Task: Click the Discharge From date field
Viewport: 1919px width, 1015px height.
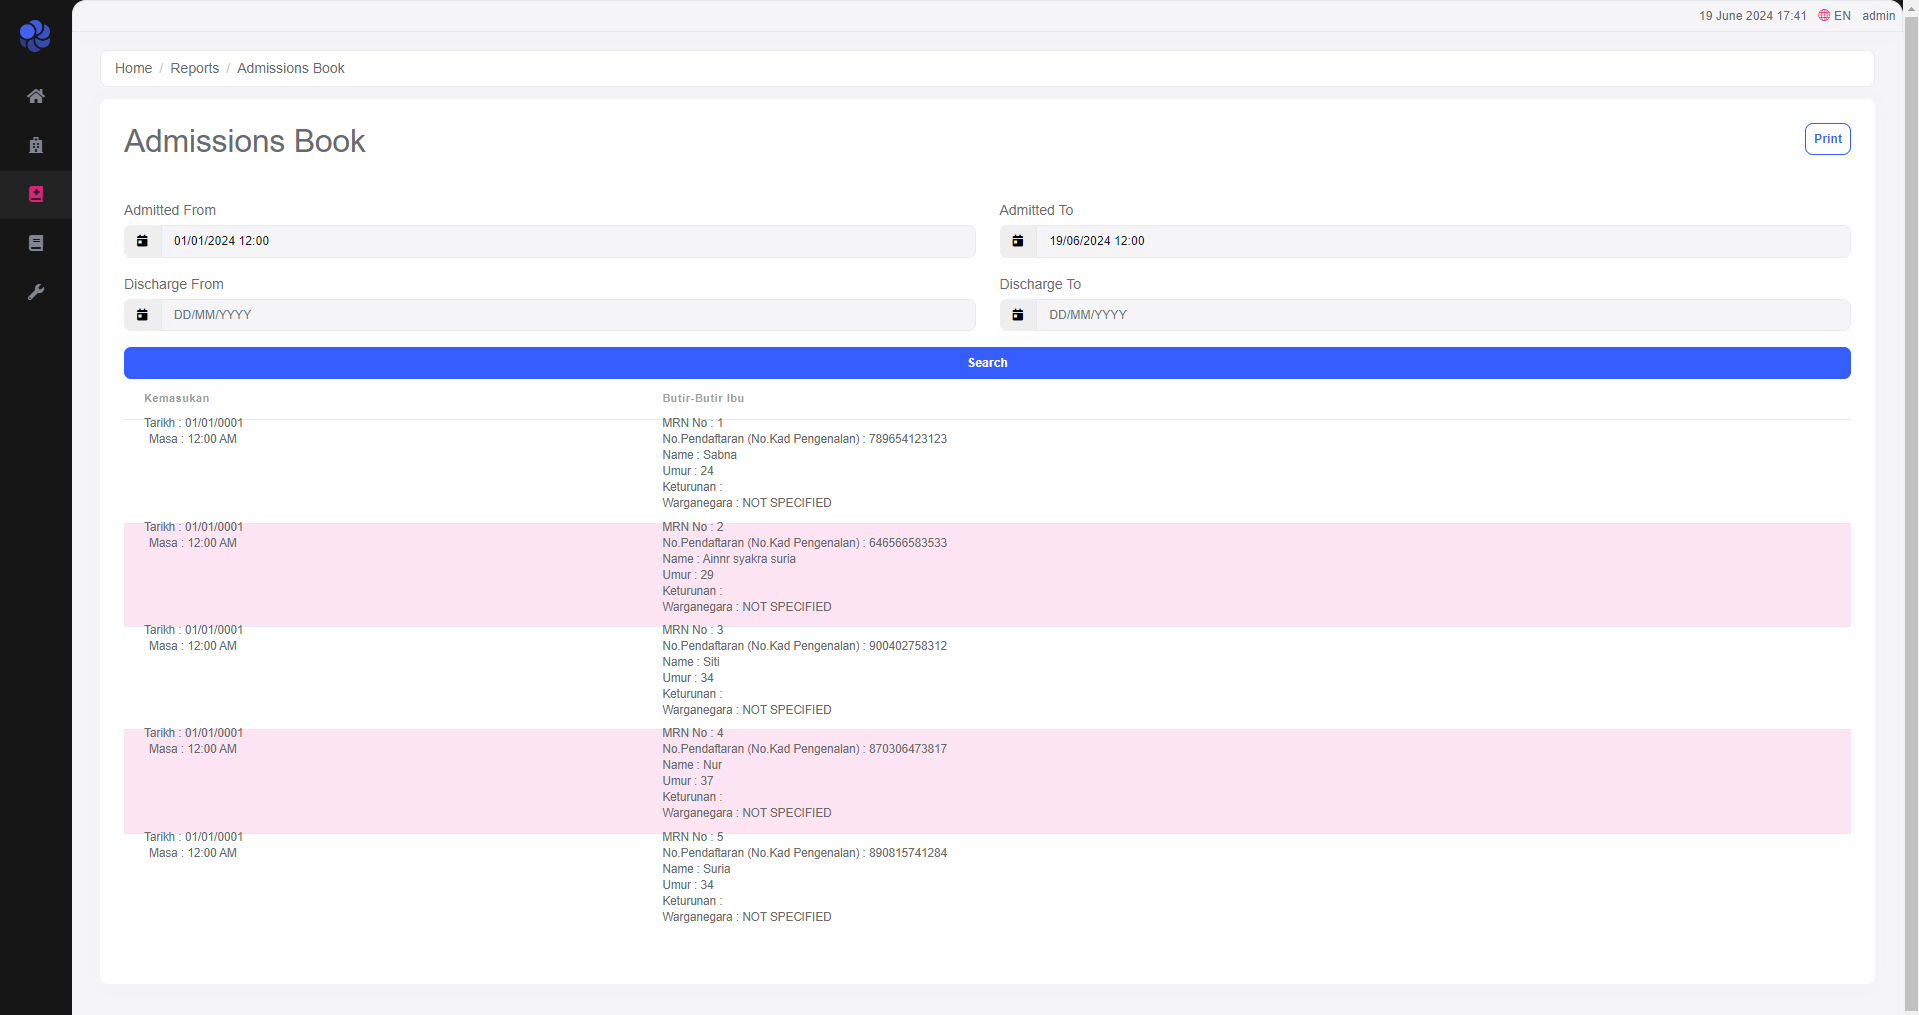Action: pos(567,315)
